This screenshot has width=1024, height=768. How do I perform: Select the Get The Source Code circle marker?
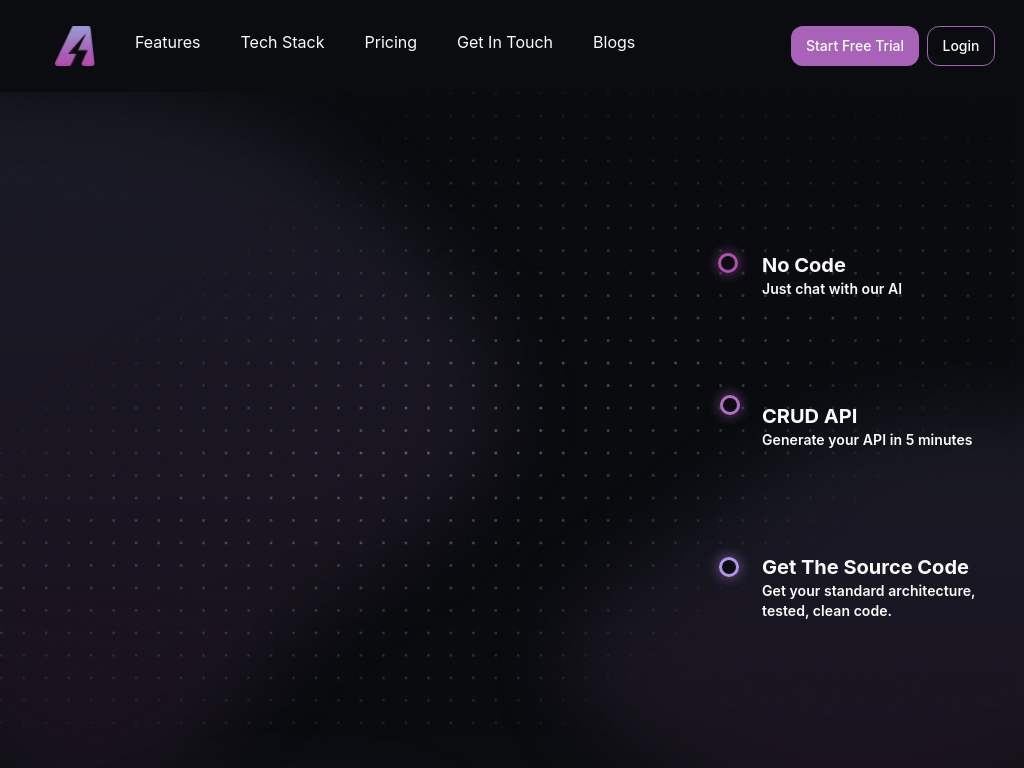[x=729, y=567]
